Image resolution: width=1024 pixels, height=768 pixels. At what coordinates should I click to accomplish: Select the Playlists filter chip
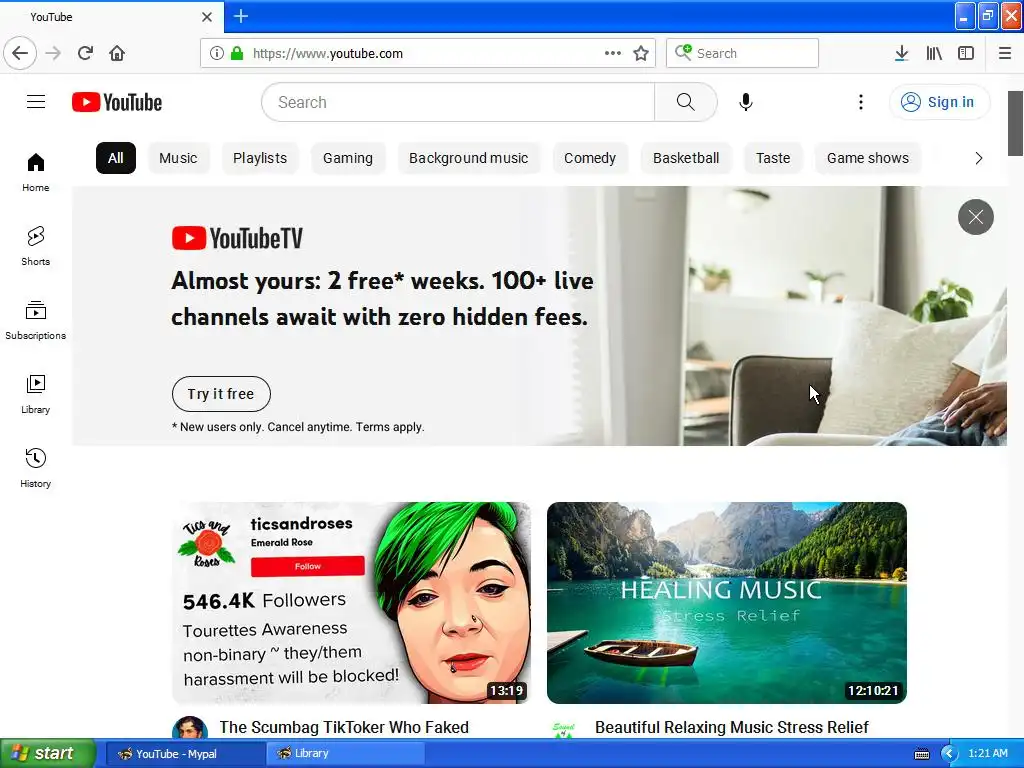(x=260, y=158)
